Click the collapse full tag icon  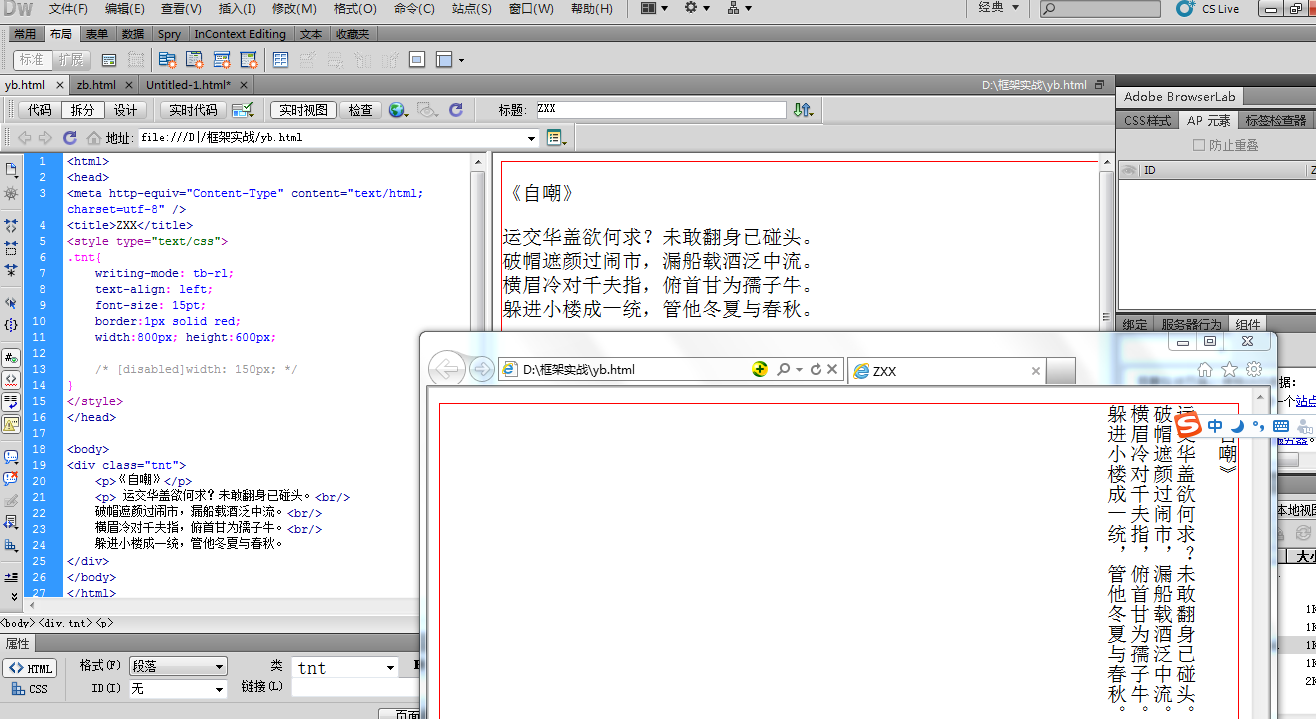point(11,225)
